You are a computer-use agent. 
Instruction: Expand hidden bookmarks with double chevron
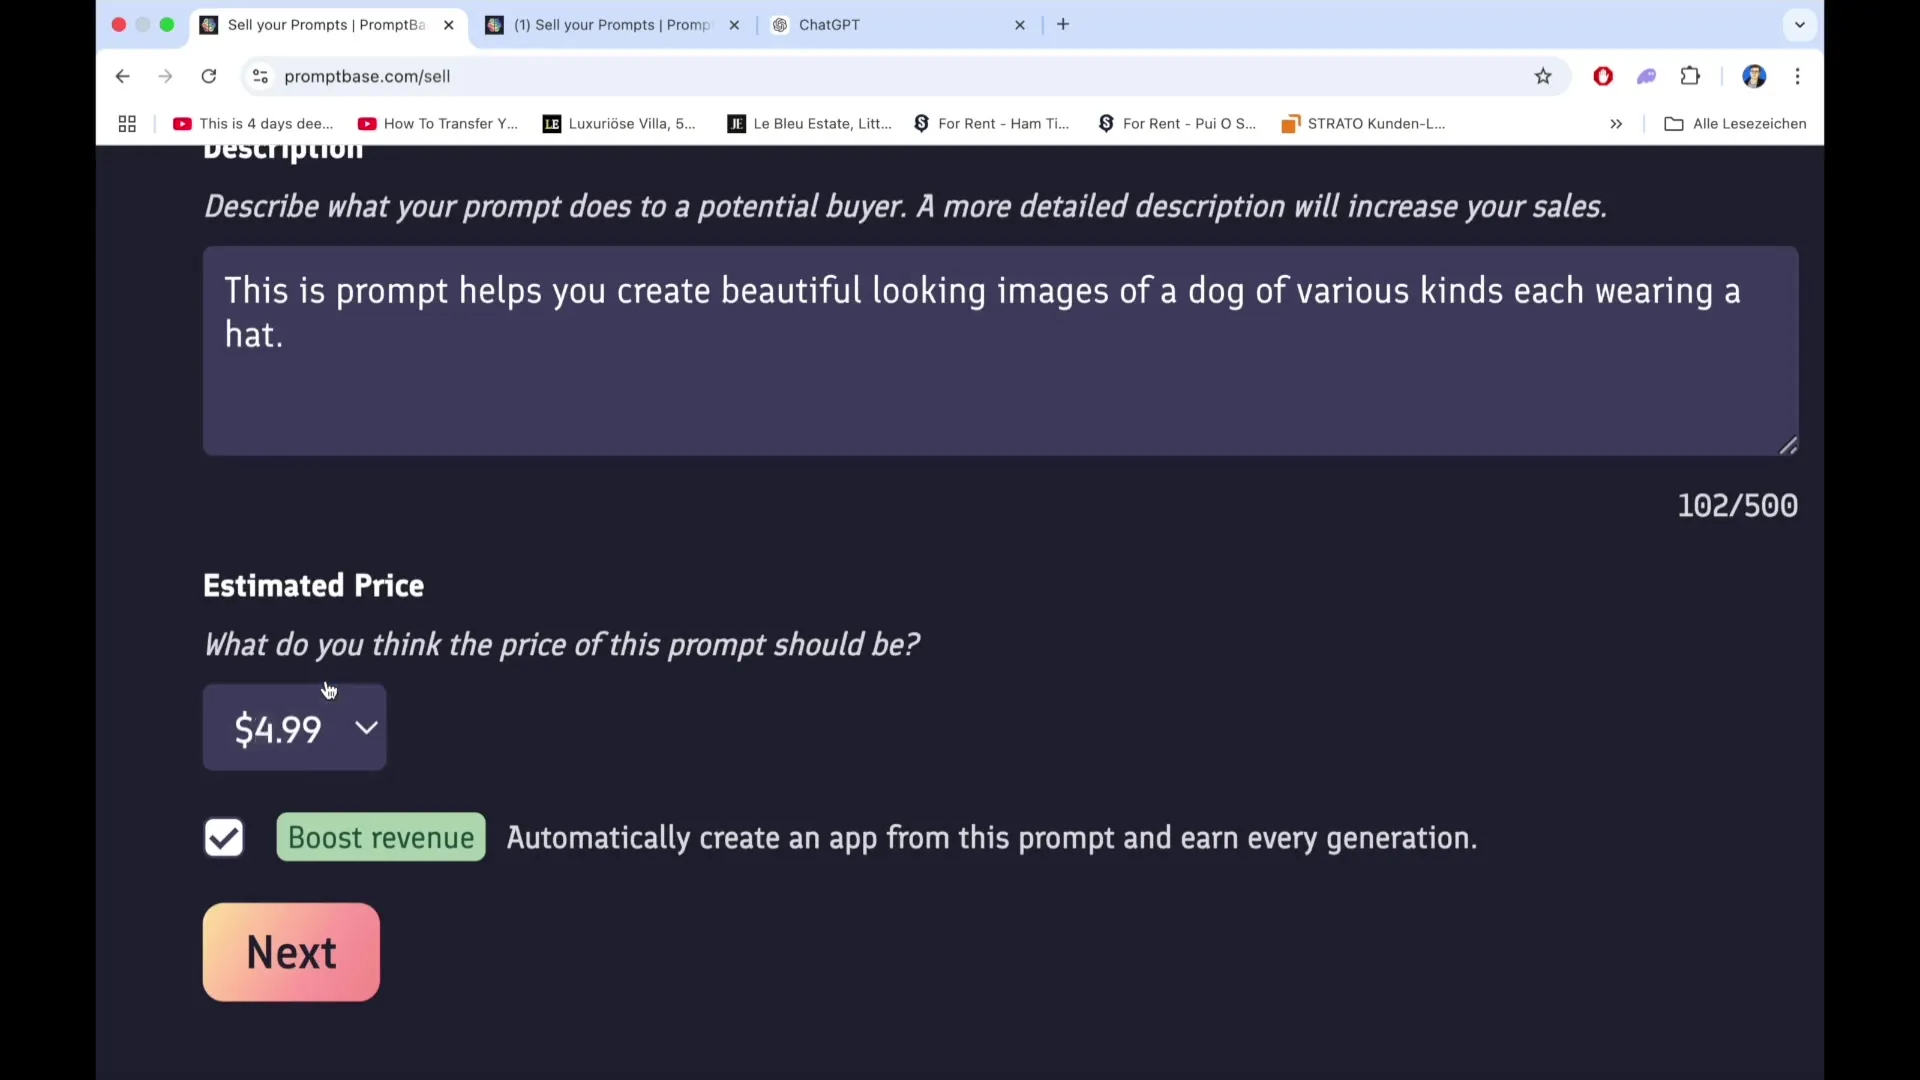tap(1616, 124)
